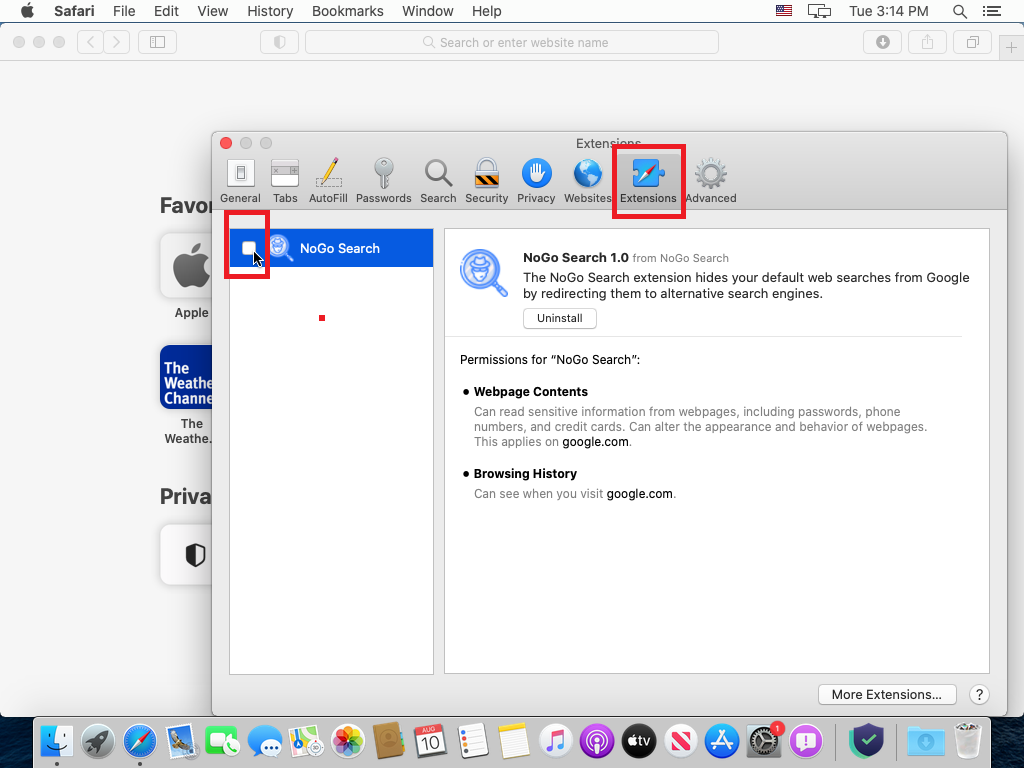Click the Tue 3:14 PM clock
This screenshot has width=1024, height=768.
click(x=888, y=11)
